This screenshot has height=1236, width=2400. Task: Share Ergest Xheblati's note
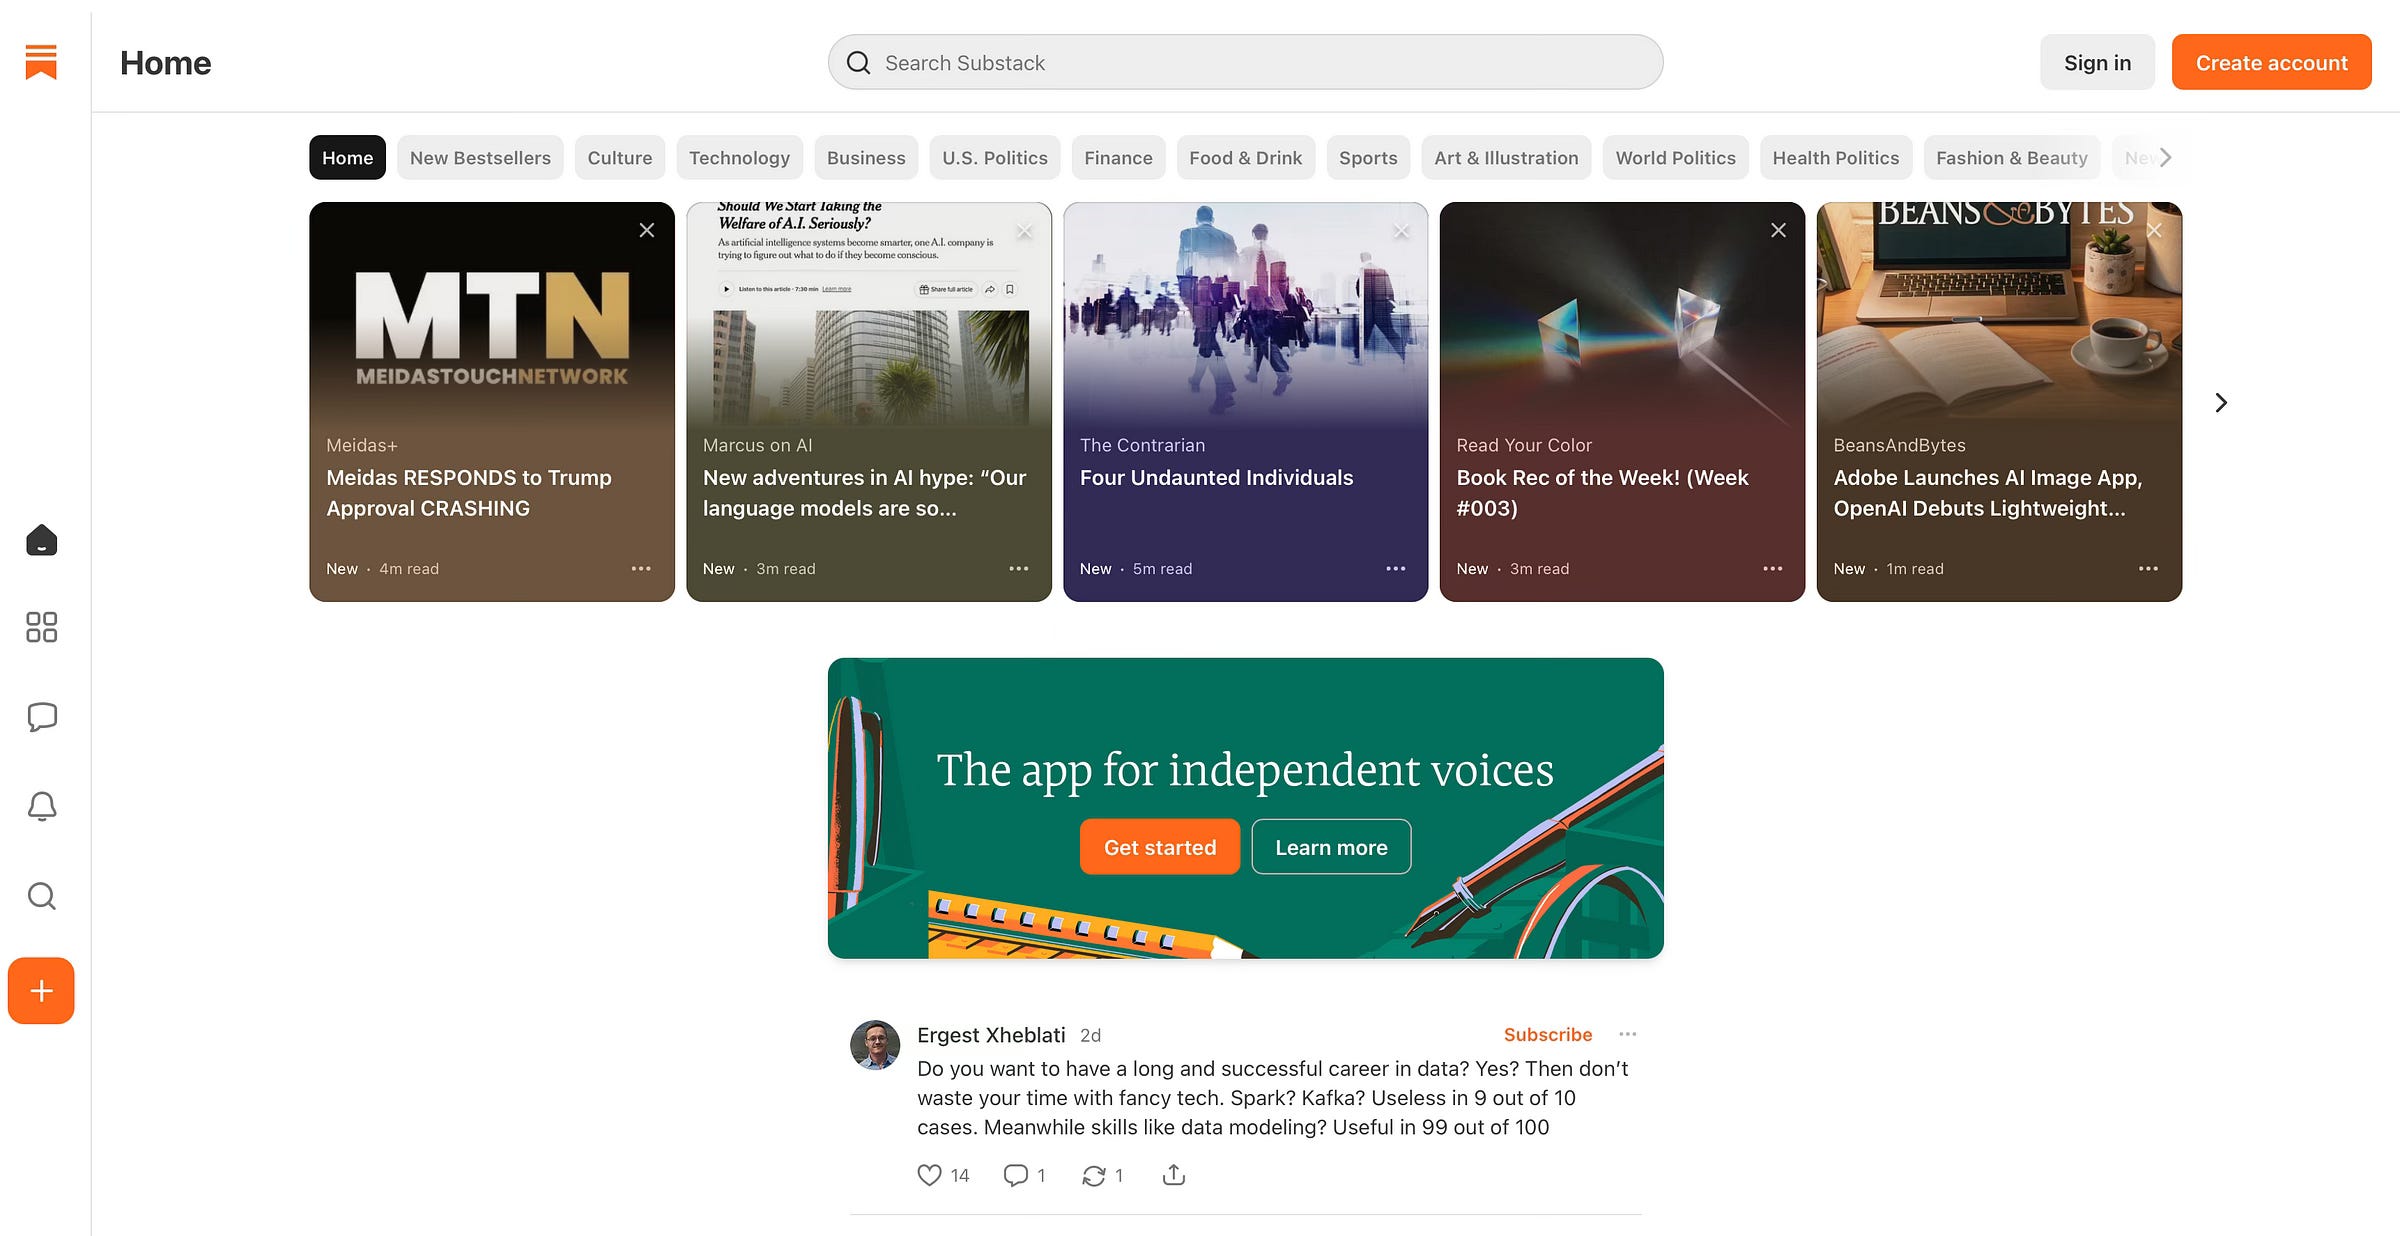pos(1174,1175)
